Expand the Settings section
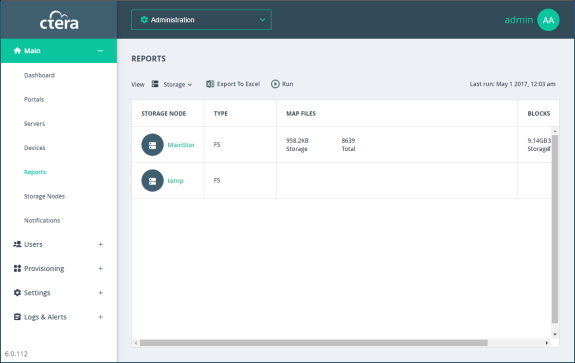Screen dimensions: 575x363 click(100, 293)
